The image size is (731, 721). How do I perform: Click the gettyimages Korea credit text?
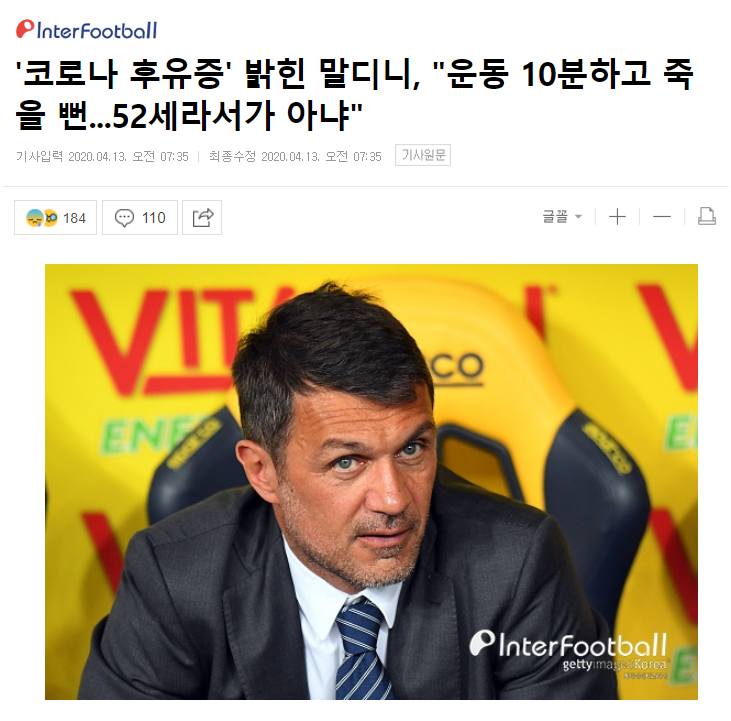pyautogui.click(x=616, y=664)
